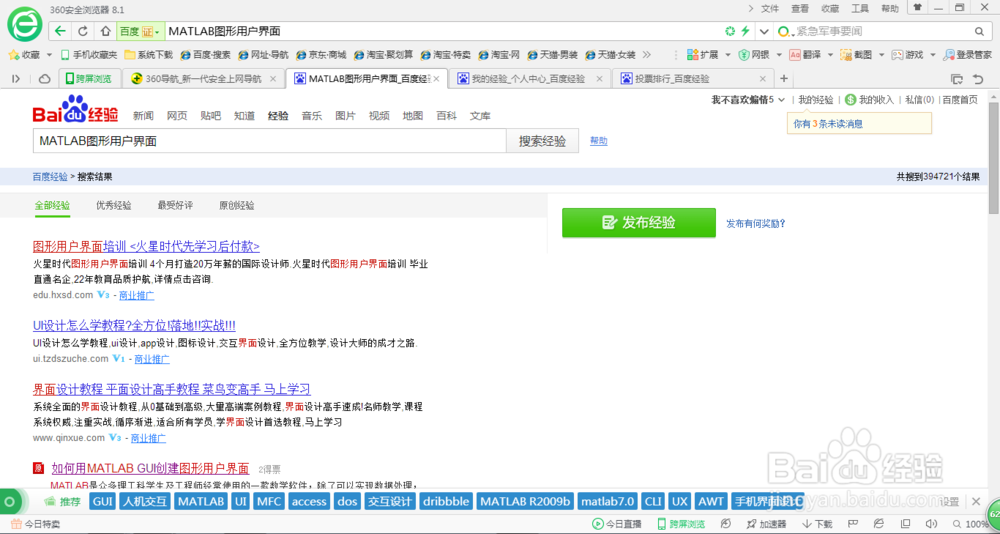
Task: Open 手机收藏夹 bookmark
Action: (x=89, y=55)
